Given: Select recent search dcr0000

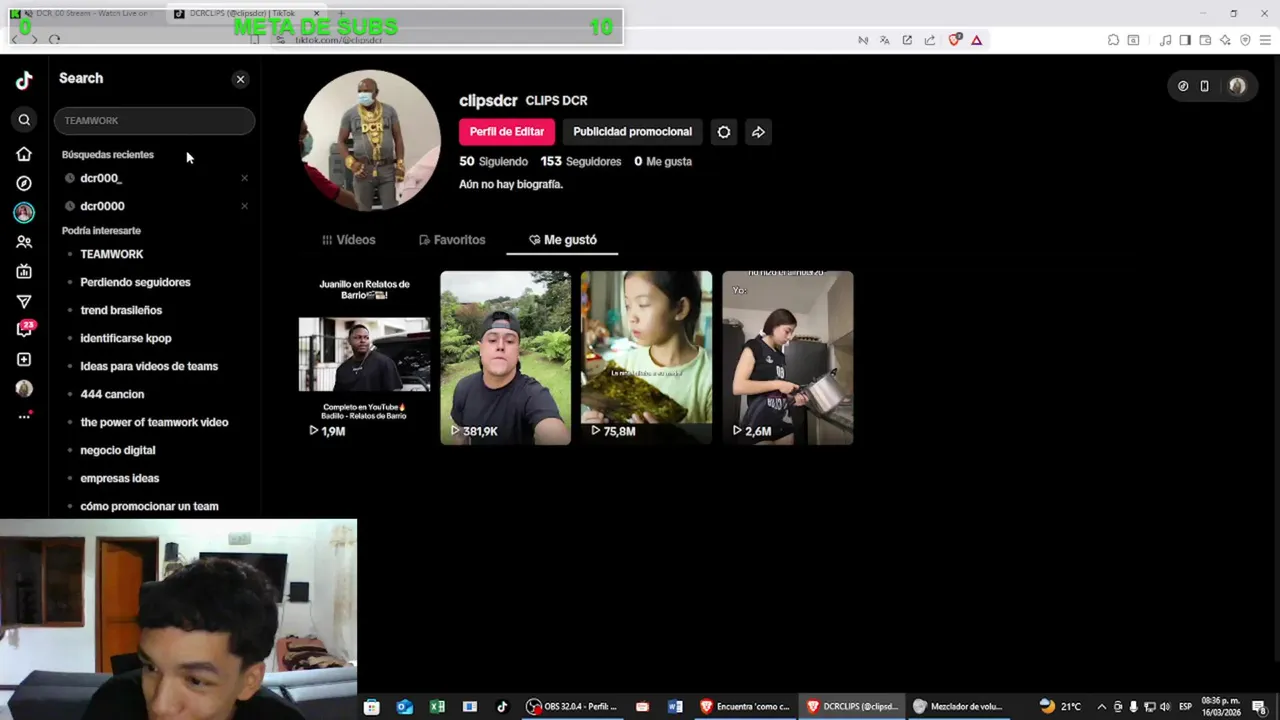Looking at the screenshot, I should [x=102, y=206].
